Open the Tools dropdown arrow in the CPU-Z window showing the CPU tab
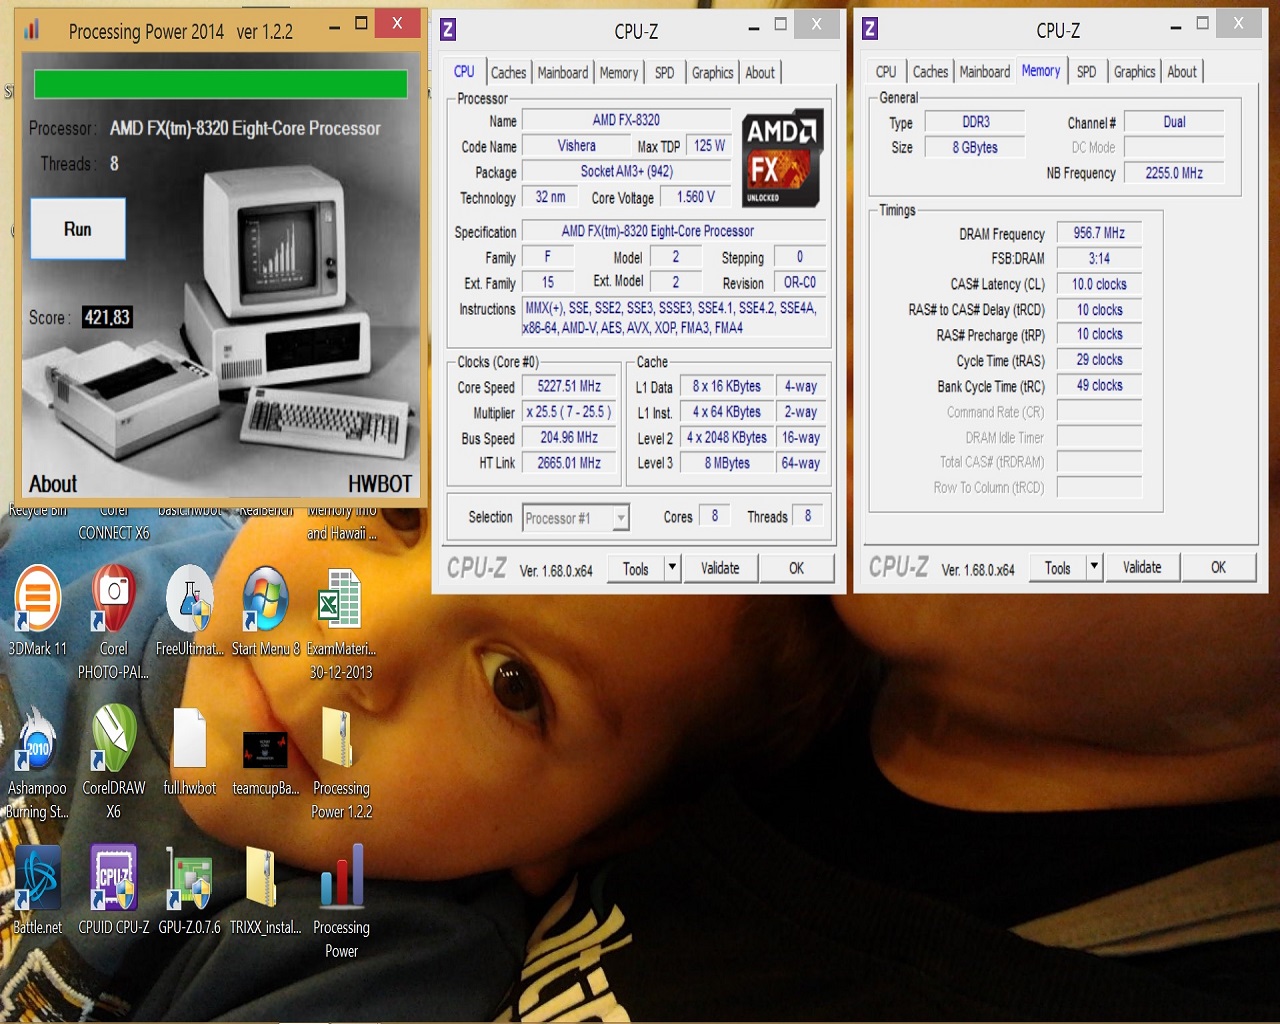Viewport: 1280px width, 1024px height. 672,568
